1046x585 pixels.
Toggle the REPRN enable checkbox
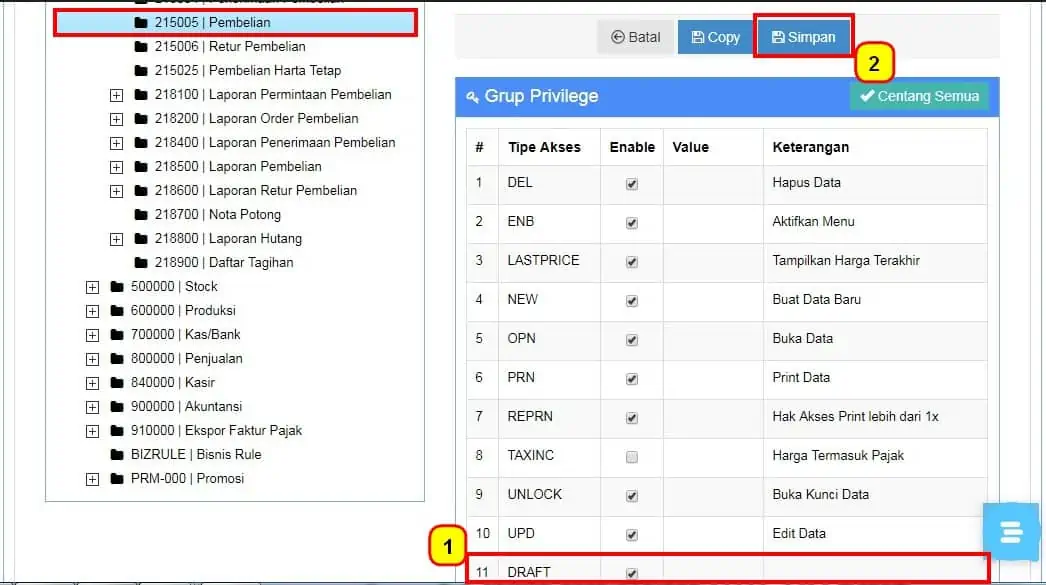tap(632, 418)
